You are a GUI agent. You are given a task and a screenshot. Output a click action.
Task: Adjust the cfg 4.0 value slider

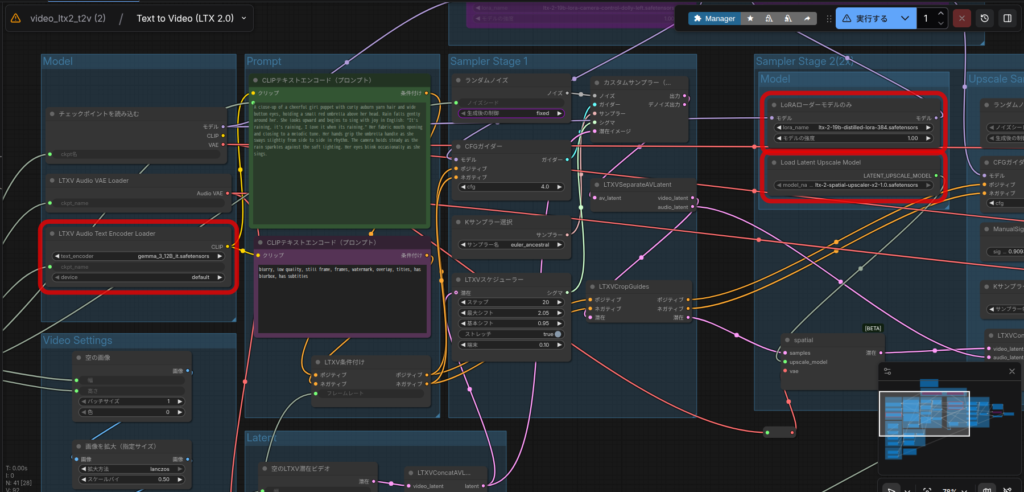[510, 186]
